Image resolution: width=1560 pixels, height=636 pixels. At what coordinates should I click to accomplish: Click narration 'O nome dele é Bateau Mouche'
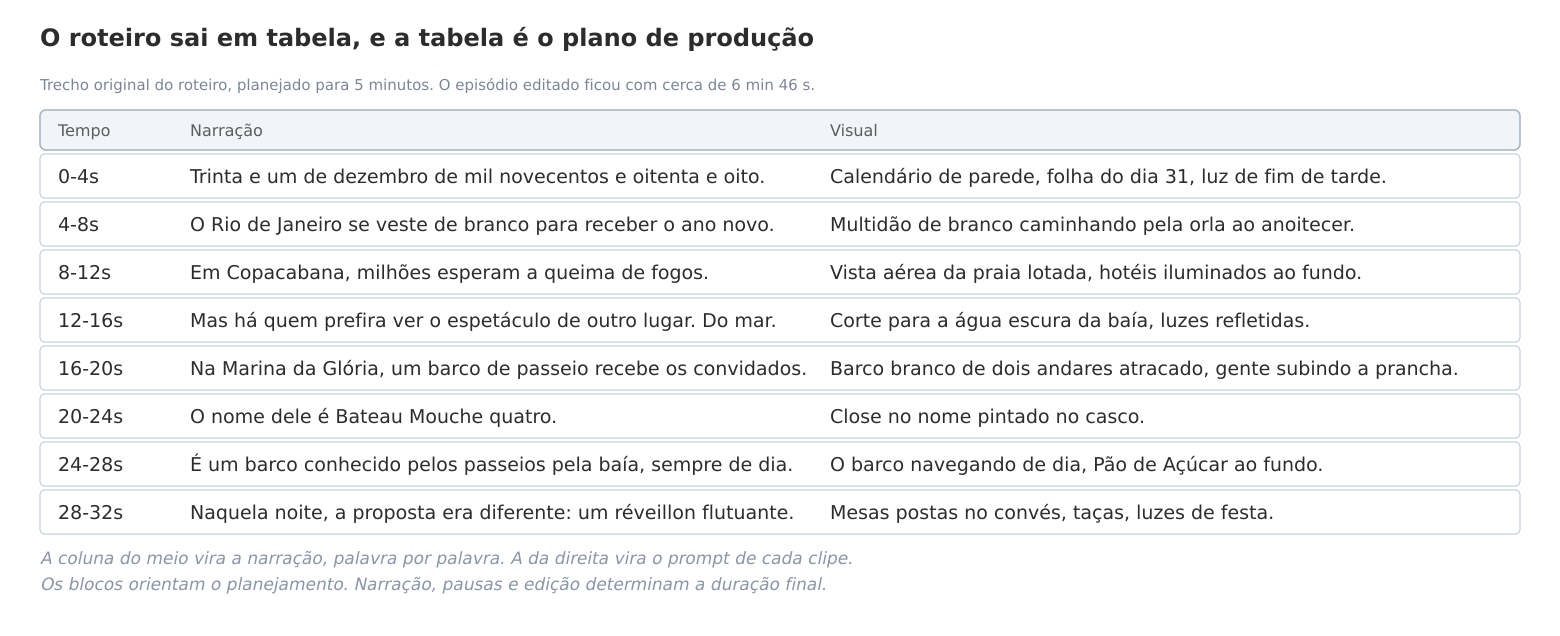point(373,417)
